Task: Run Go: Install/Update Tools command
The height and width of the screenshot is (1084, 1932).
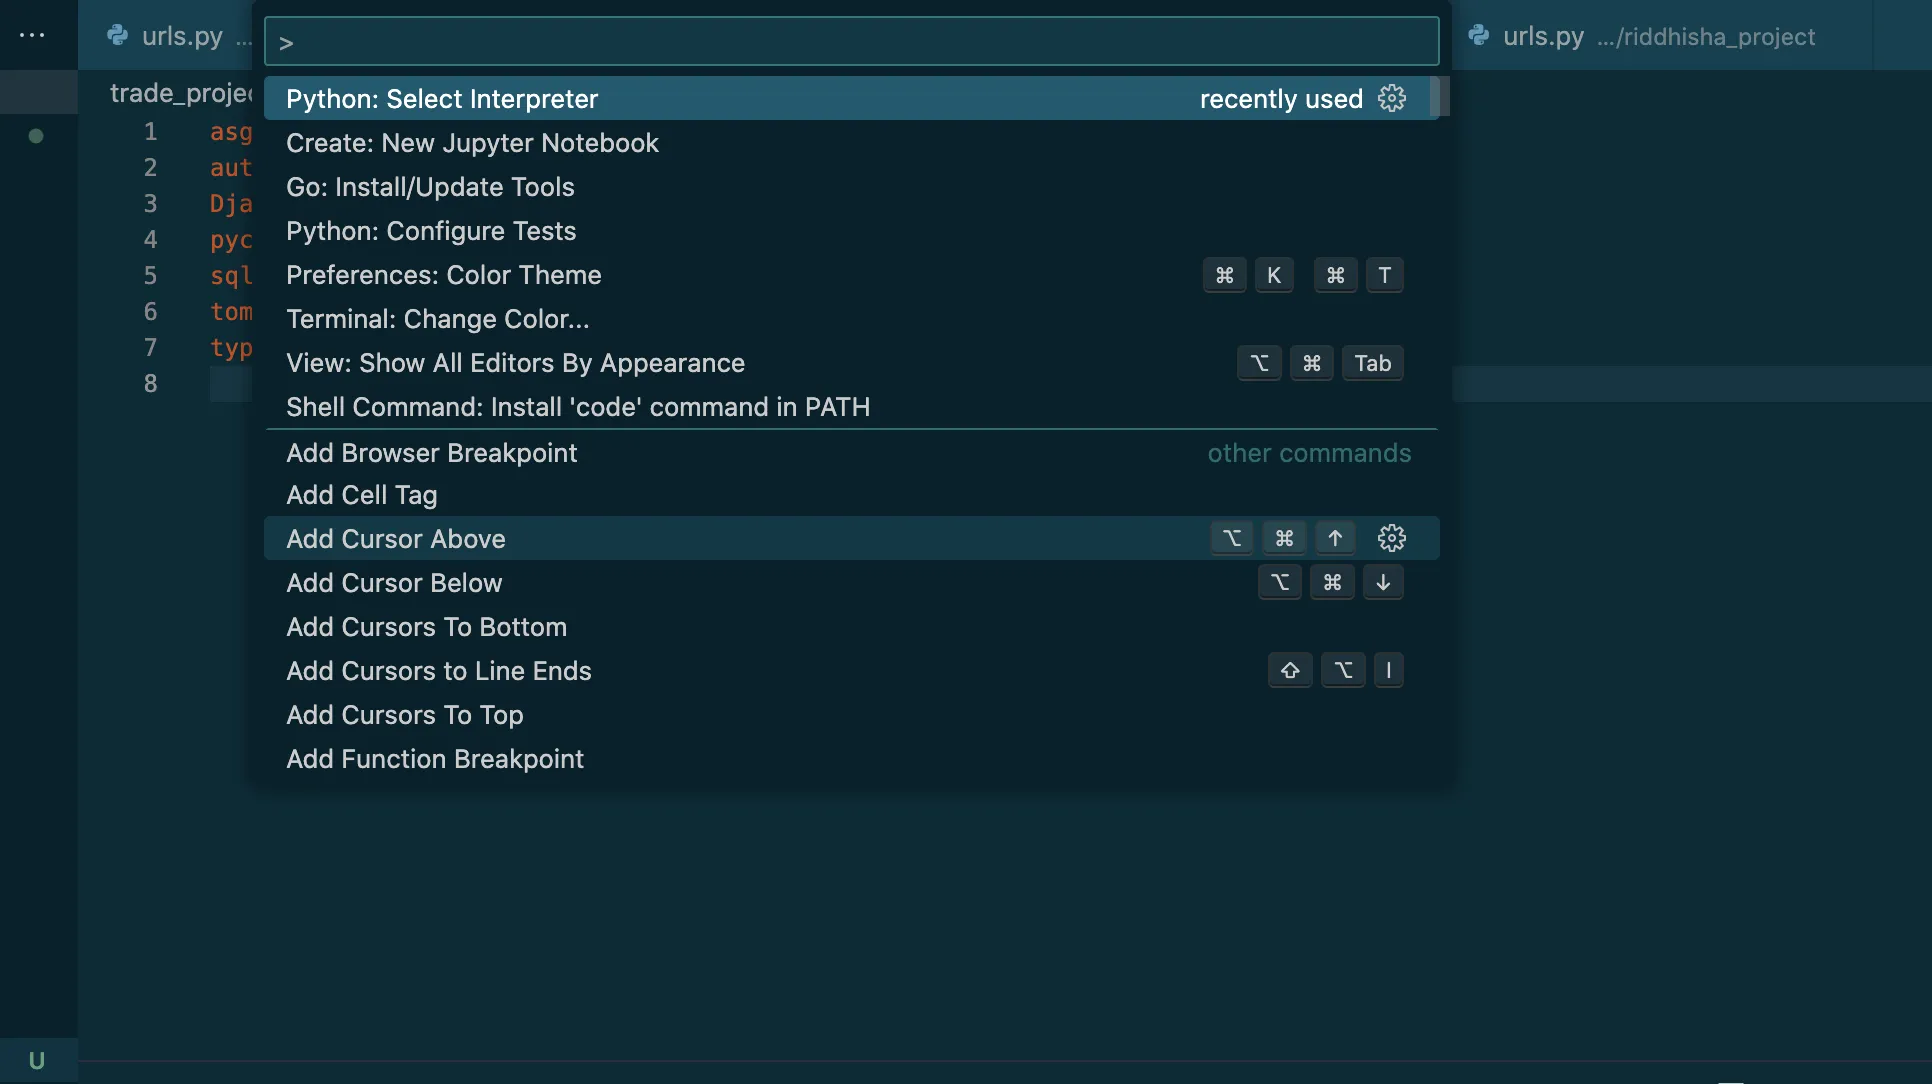Action: pos(430,187)
